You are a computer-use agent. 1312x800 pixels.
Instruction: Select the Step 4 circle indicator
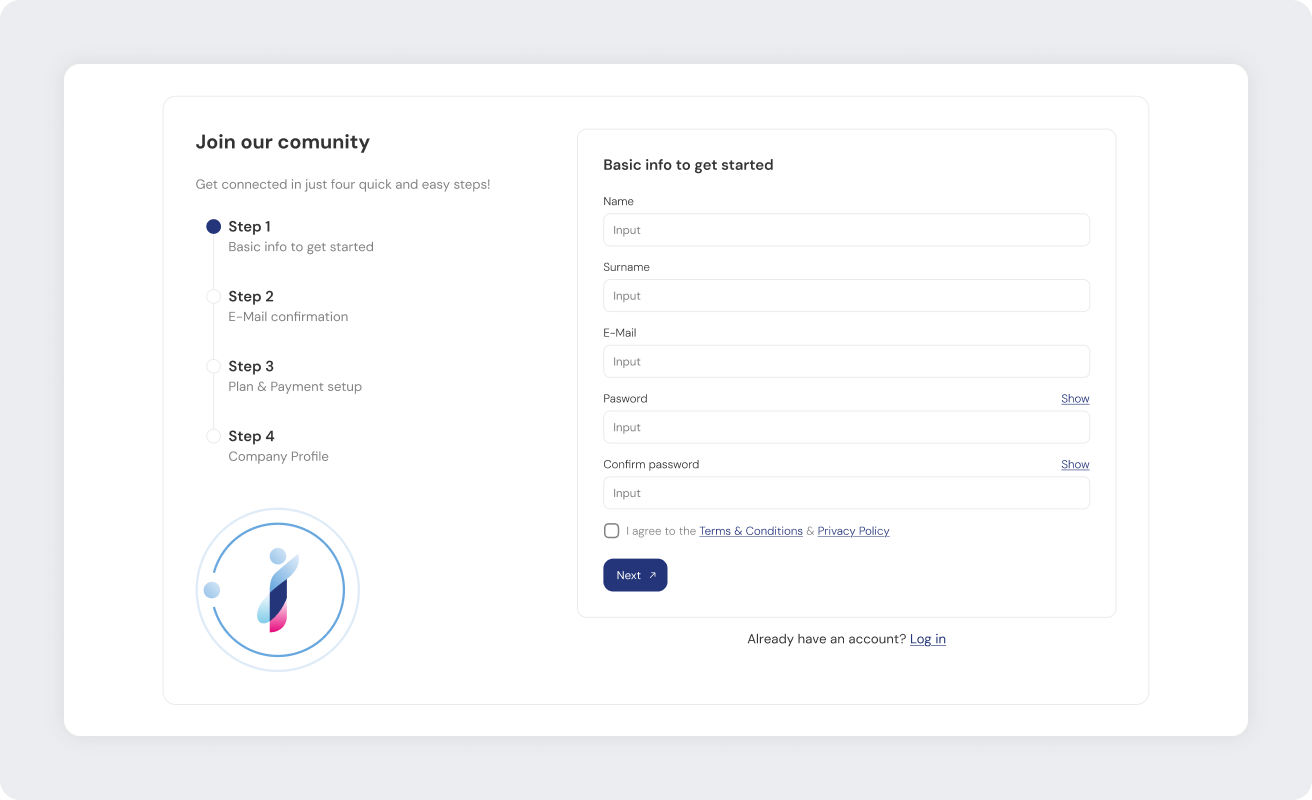tap(213, 437)
